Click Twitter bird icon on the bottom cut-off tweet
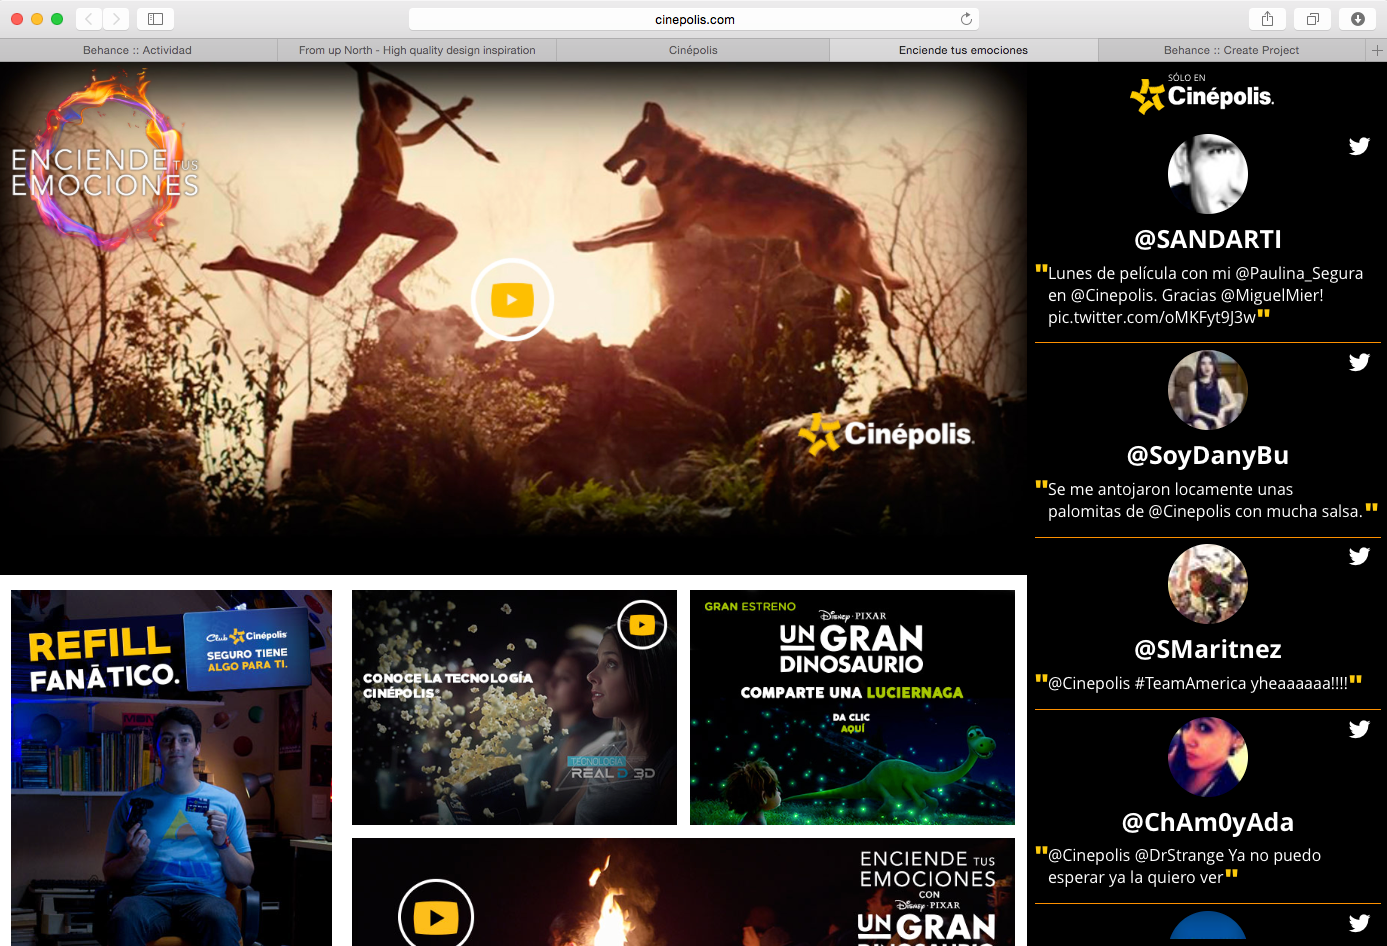The height and width of the screenshot is (946, 1387). click(x=1359, y=923)
